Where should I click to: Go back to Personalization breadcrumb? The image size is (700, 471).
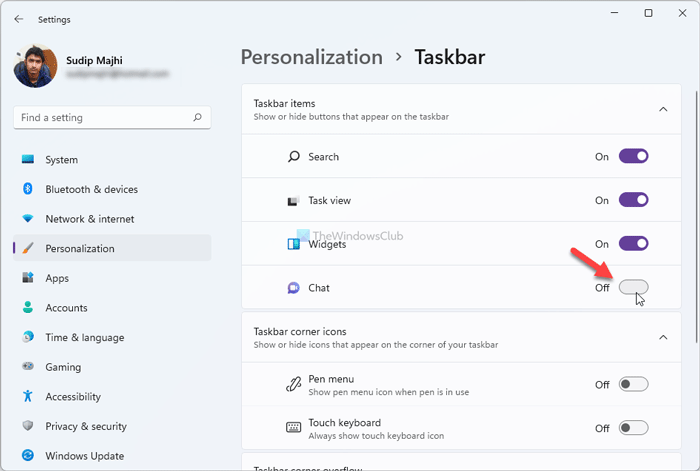[311, 57]
